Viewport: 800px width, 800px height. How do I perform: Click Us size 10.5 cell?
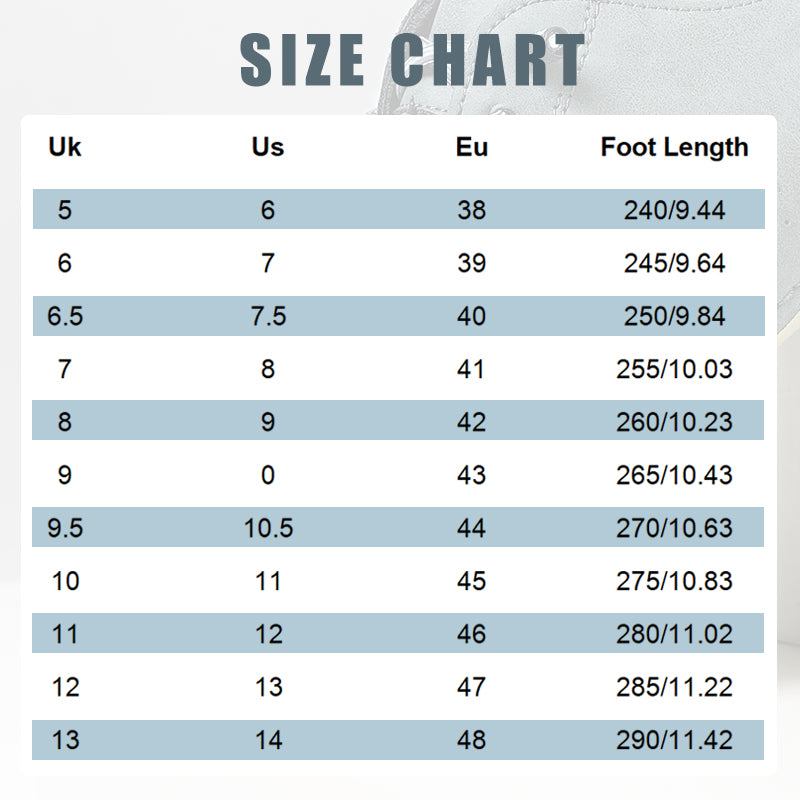268,528
